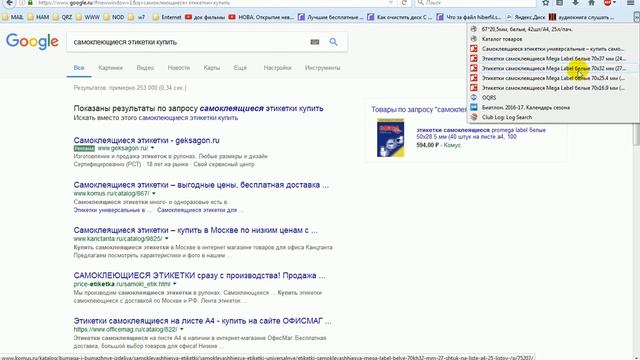Open the Firefox hamburger menu
This screenshot has height=360, width=640.
click(630, 3)
